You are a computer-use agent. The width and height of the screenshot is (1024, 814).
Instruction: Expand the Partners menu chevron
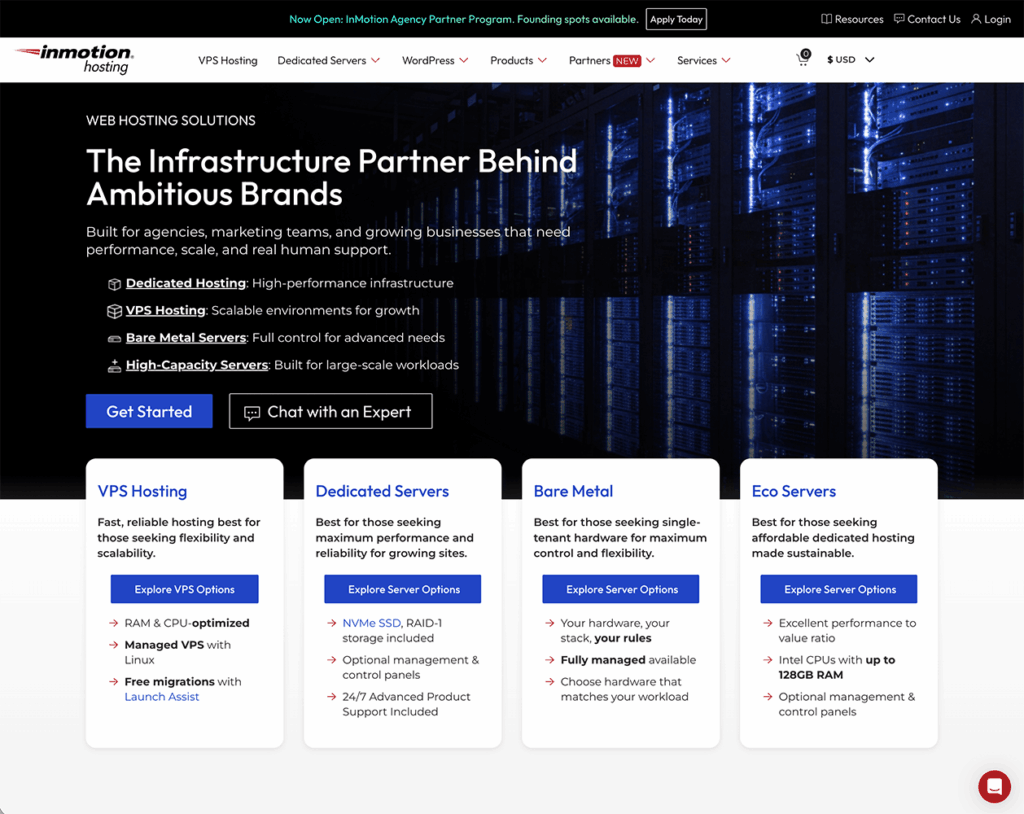[x=650, y=60]
